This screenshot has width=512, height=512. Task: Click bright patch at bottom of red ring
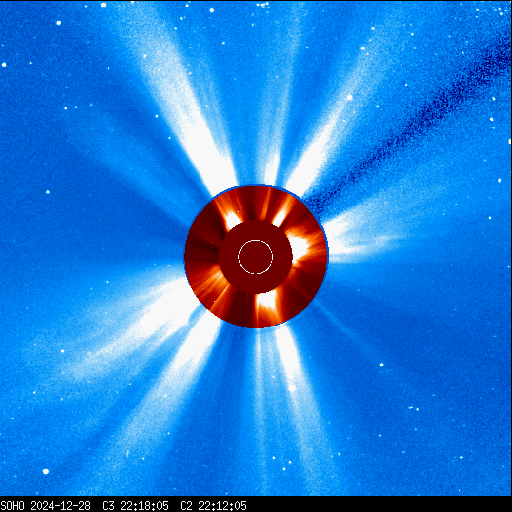coord(266,303)
